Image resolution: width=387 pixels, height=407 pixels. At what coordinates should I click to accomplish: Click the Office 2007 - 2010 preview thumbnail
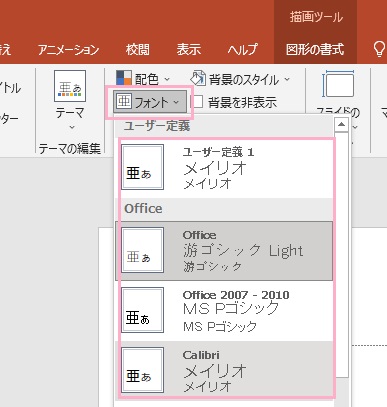[142, 310]
